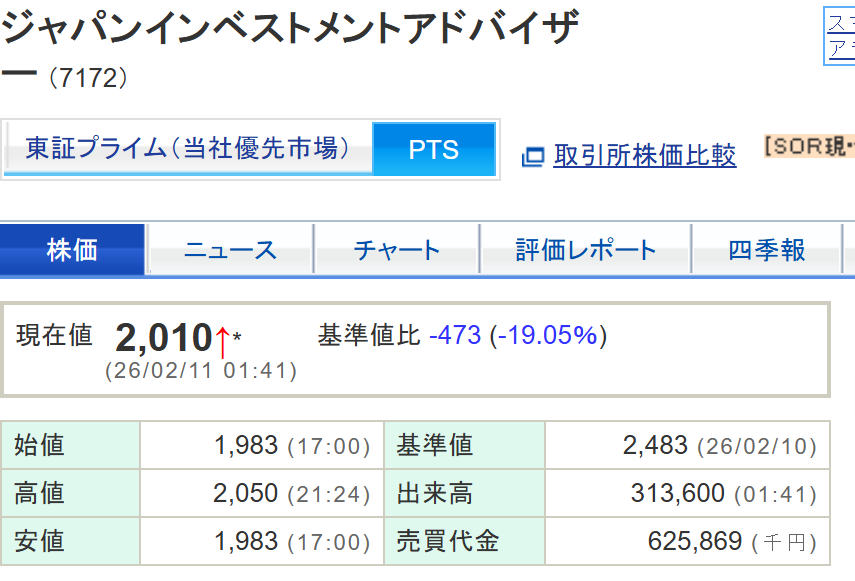Viewport: 855px width, 581px height.
Task: Click the partially visible link at top right
Action: tap(840, 36)
